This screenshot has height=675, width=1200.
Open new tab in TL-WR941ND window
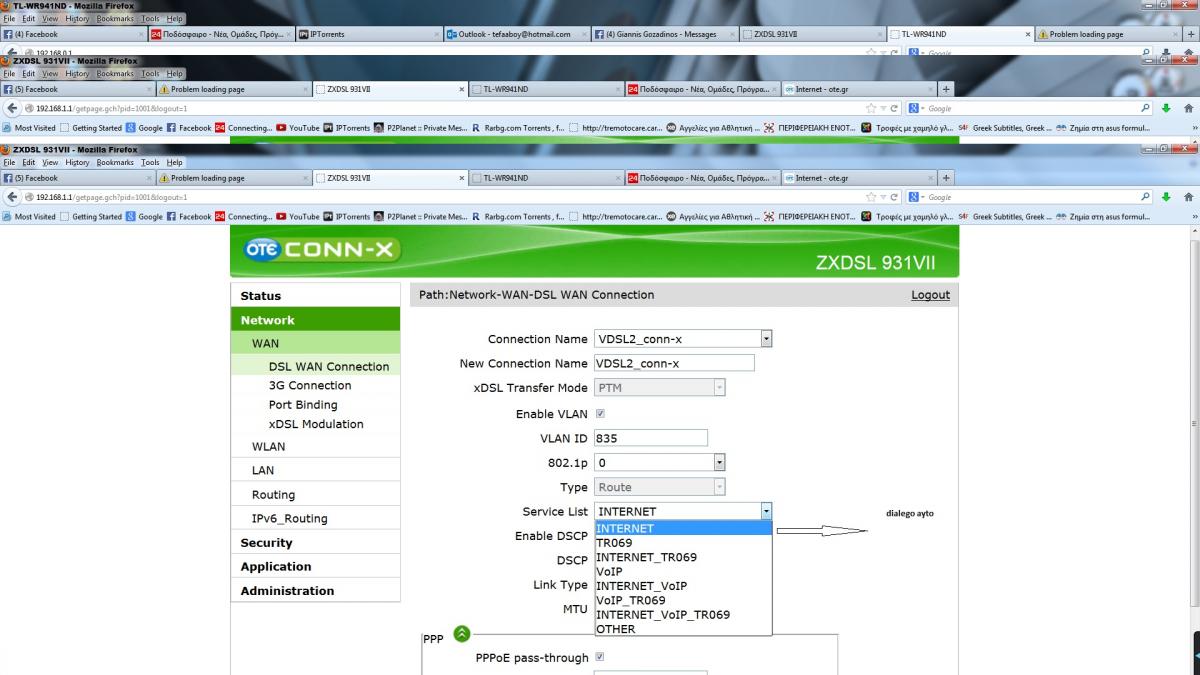click(1192, 34)
